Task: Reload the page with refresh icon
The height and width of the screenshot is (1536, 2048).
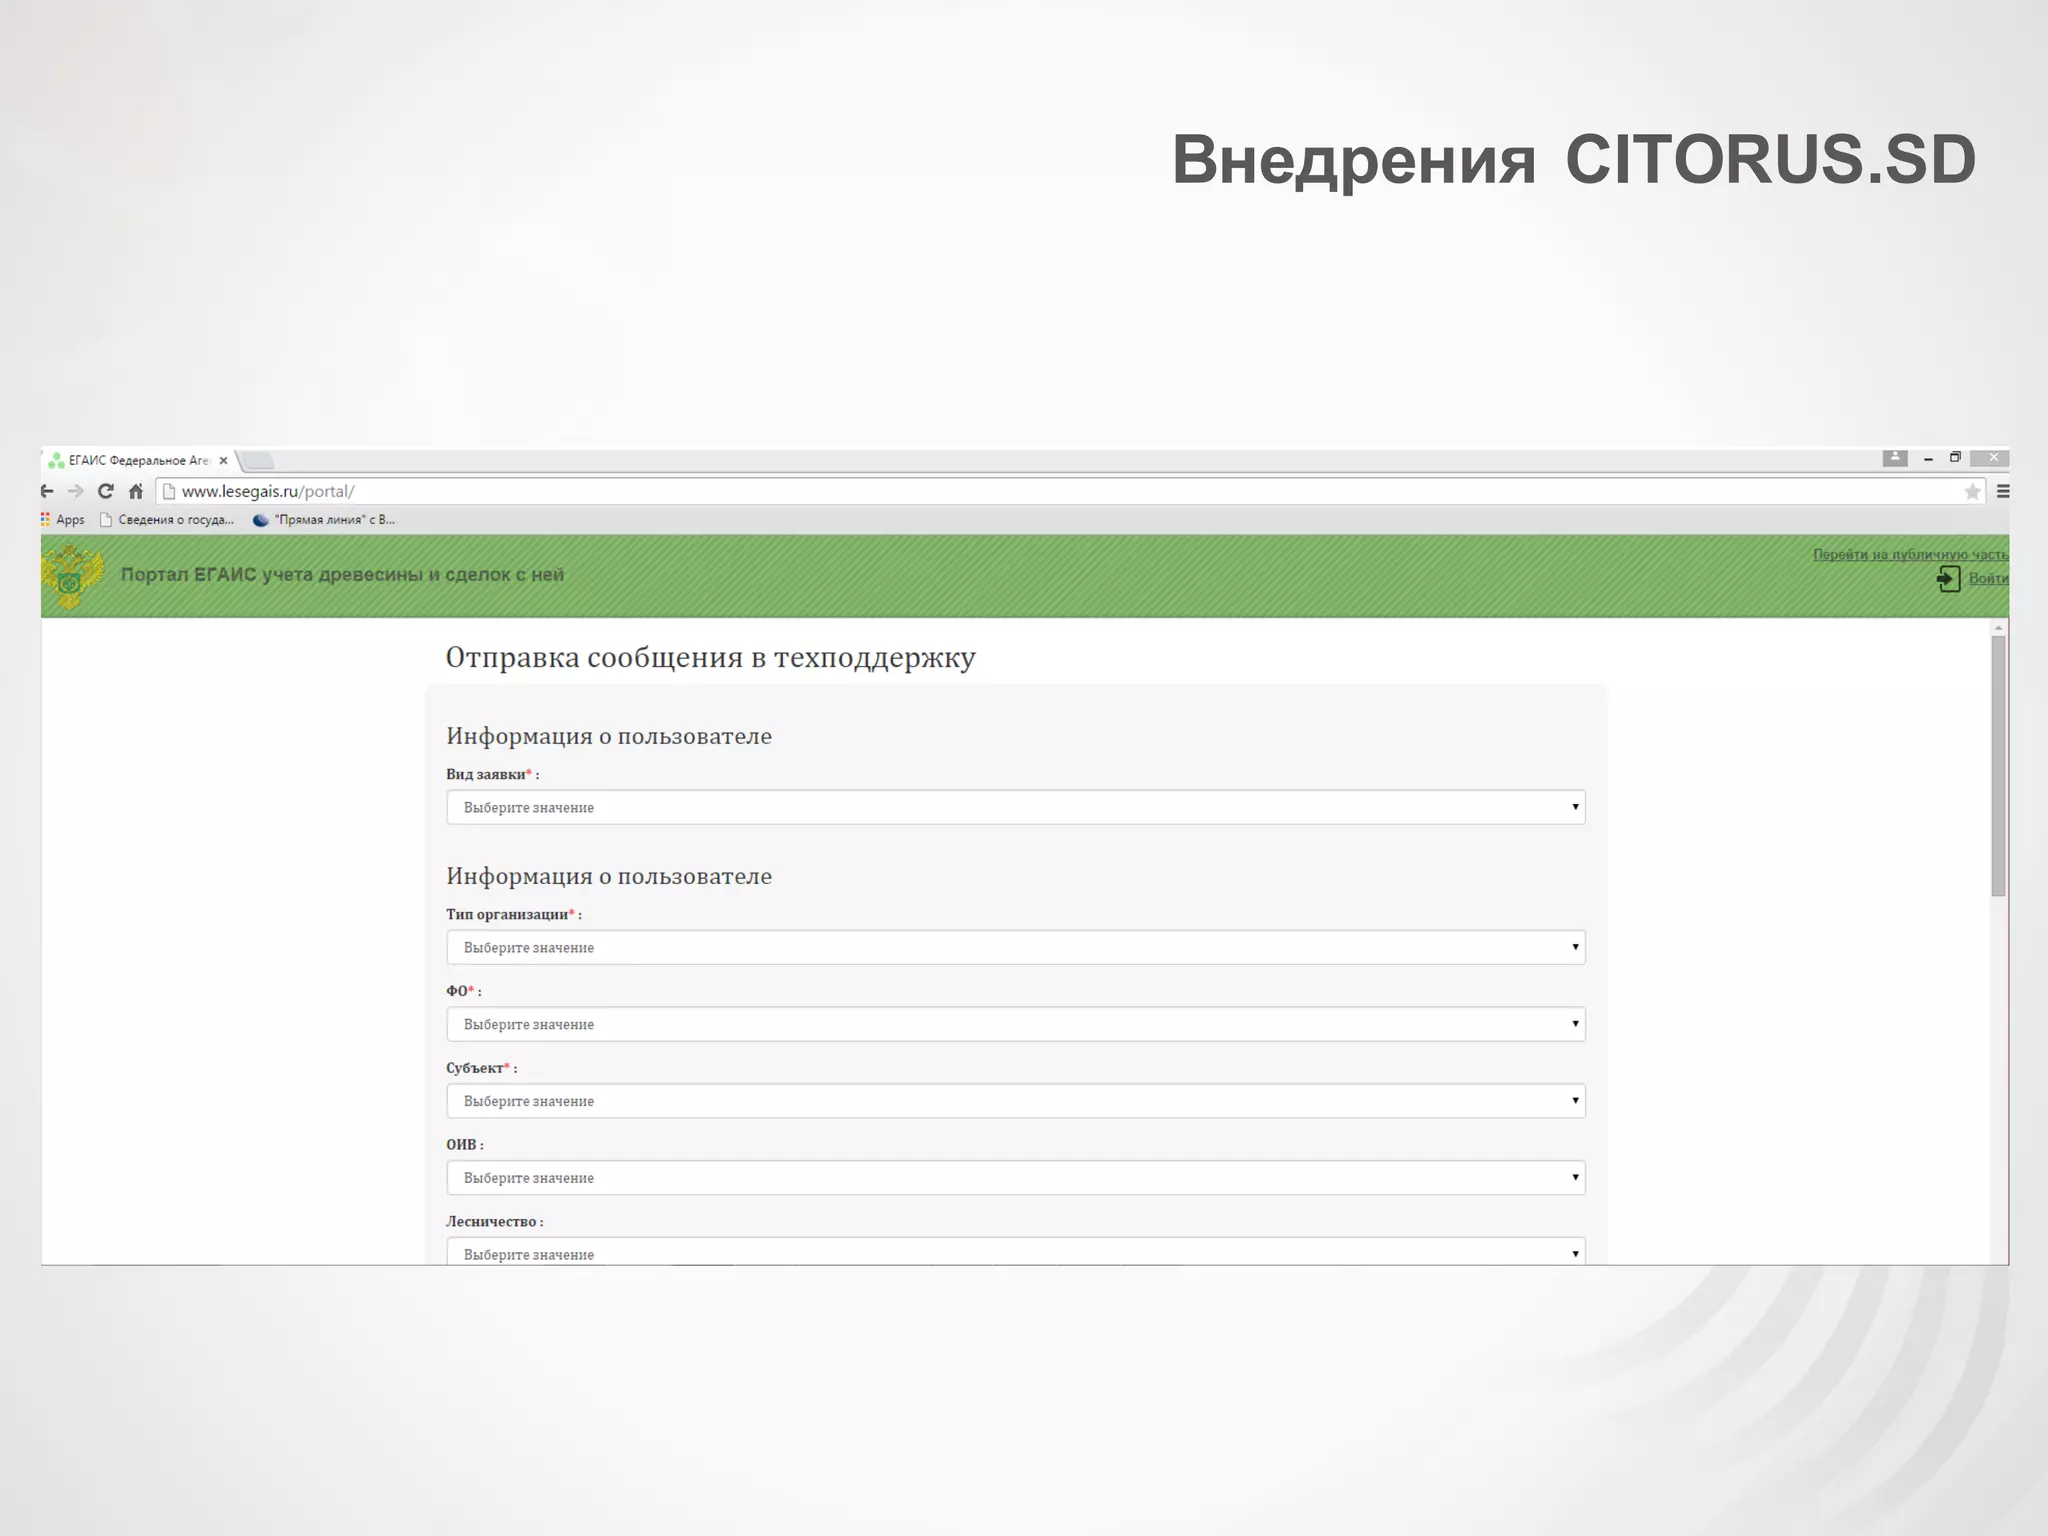Action: pyautogui.click(x=106, y=491)
